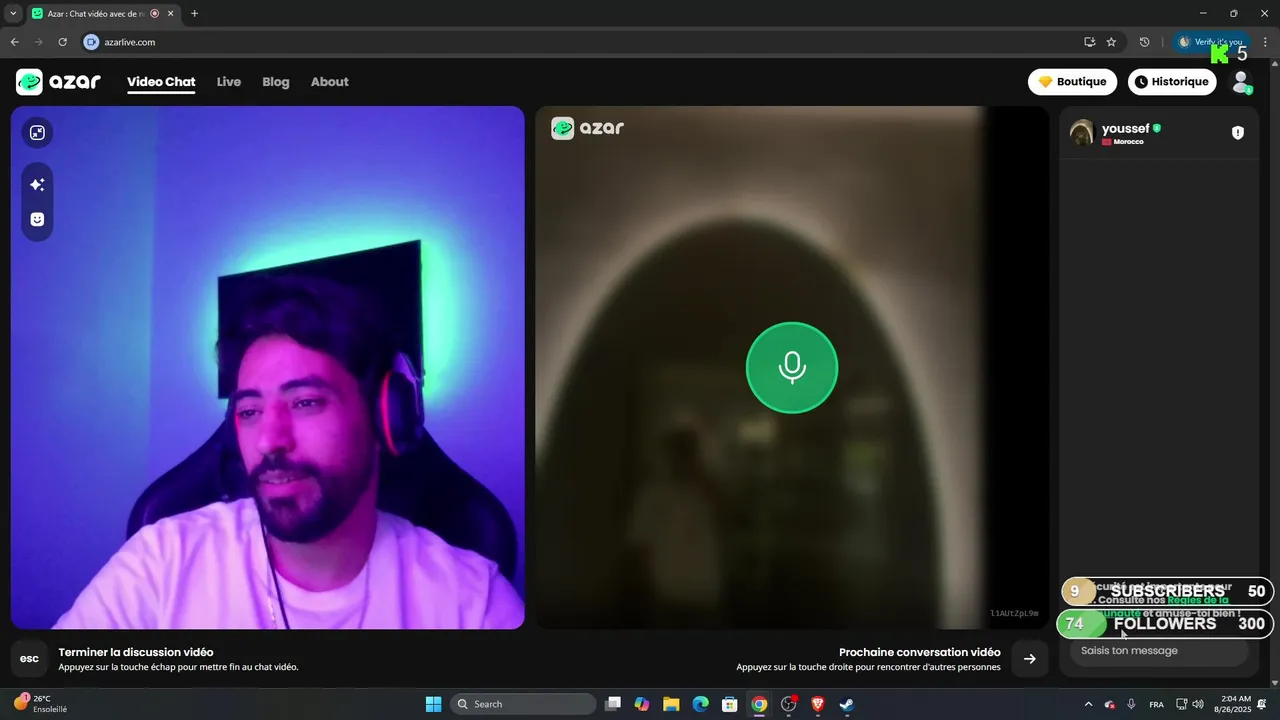Screen dimensions: 1280x720
Task: Click the Azar logo in the header
Action: (58, 82)
